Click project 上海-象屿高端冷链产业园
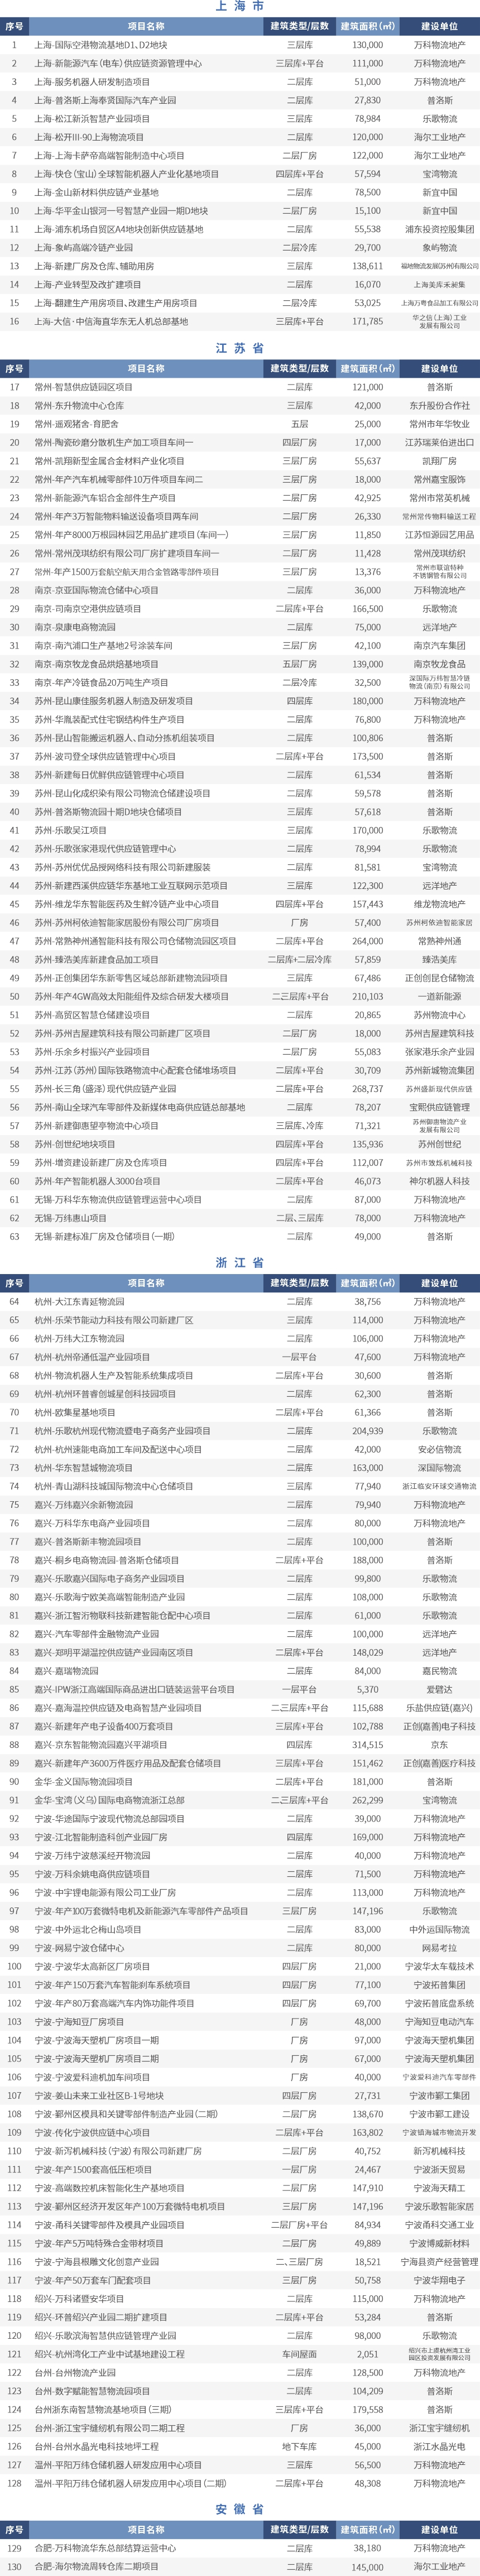The height and width of the screenshot is (2576, 480). click(84, 248)
